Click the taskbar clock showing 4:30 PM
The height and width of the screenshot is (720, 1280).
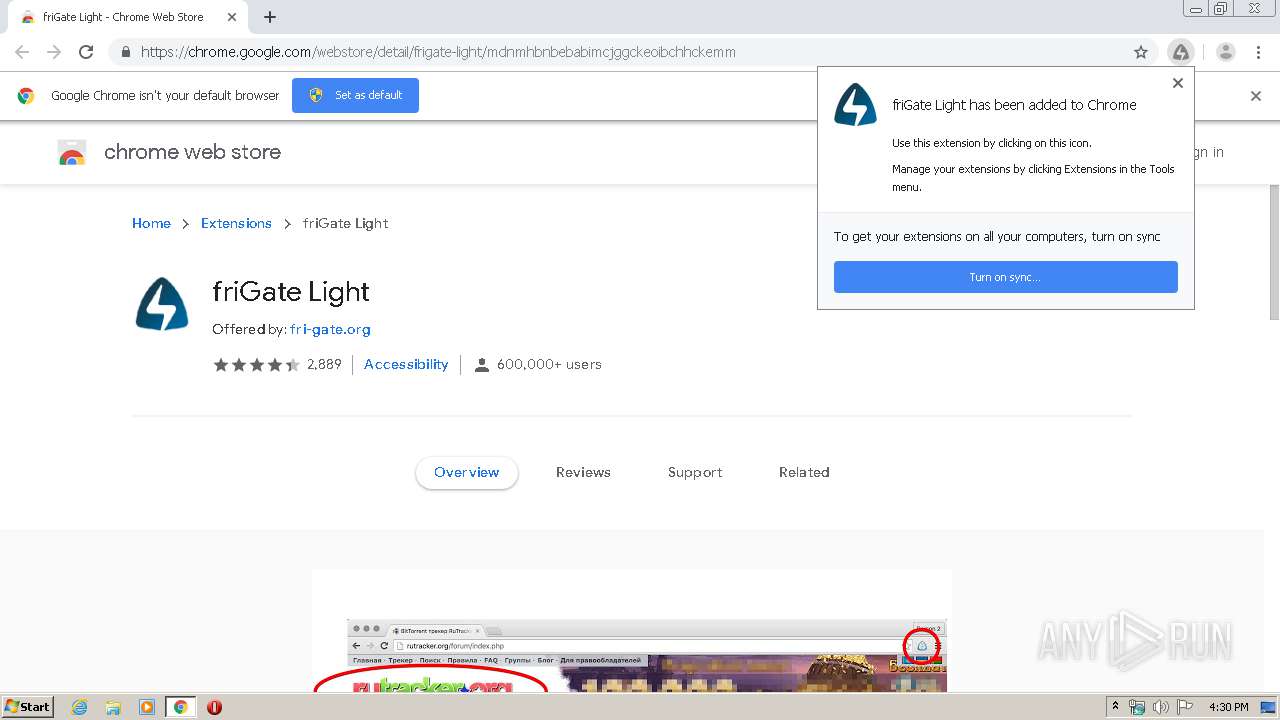click(1228, 707)
